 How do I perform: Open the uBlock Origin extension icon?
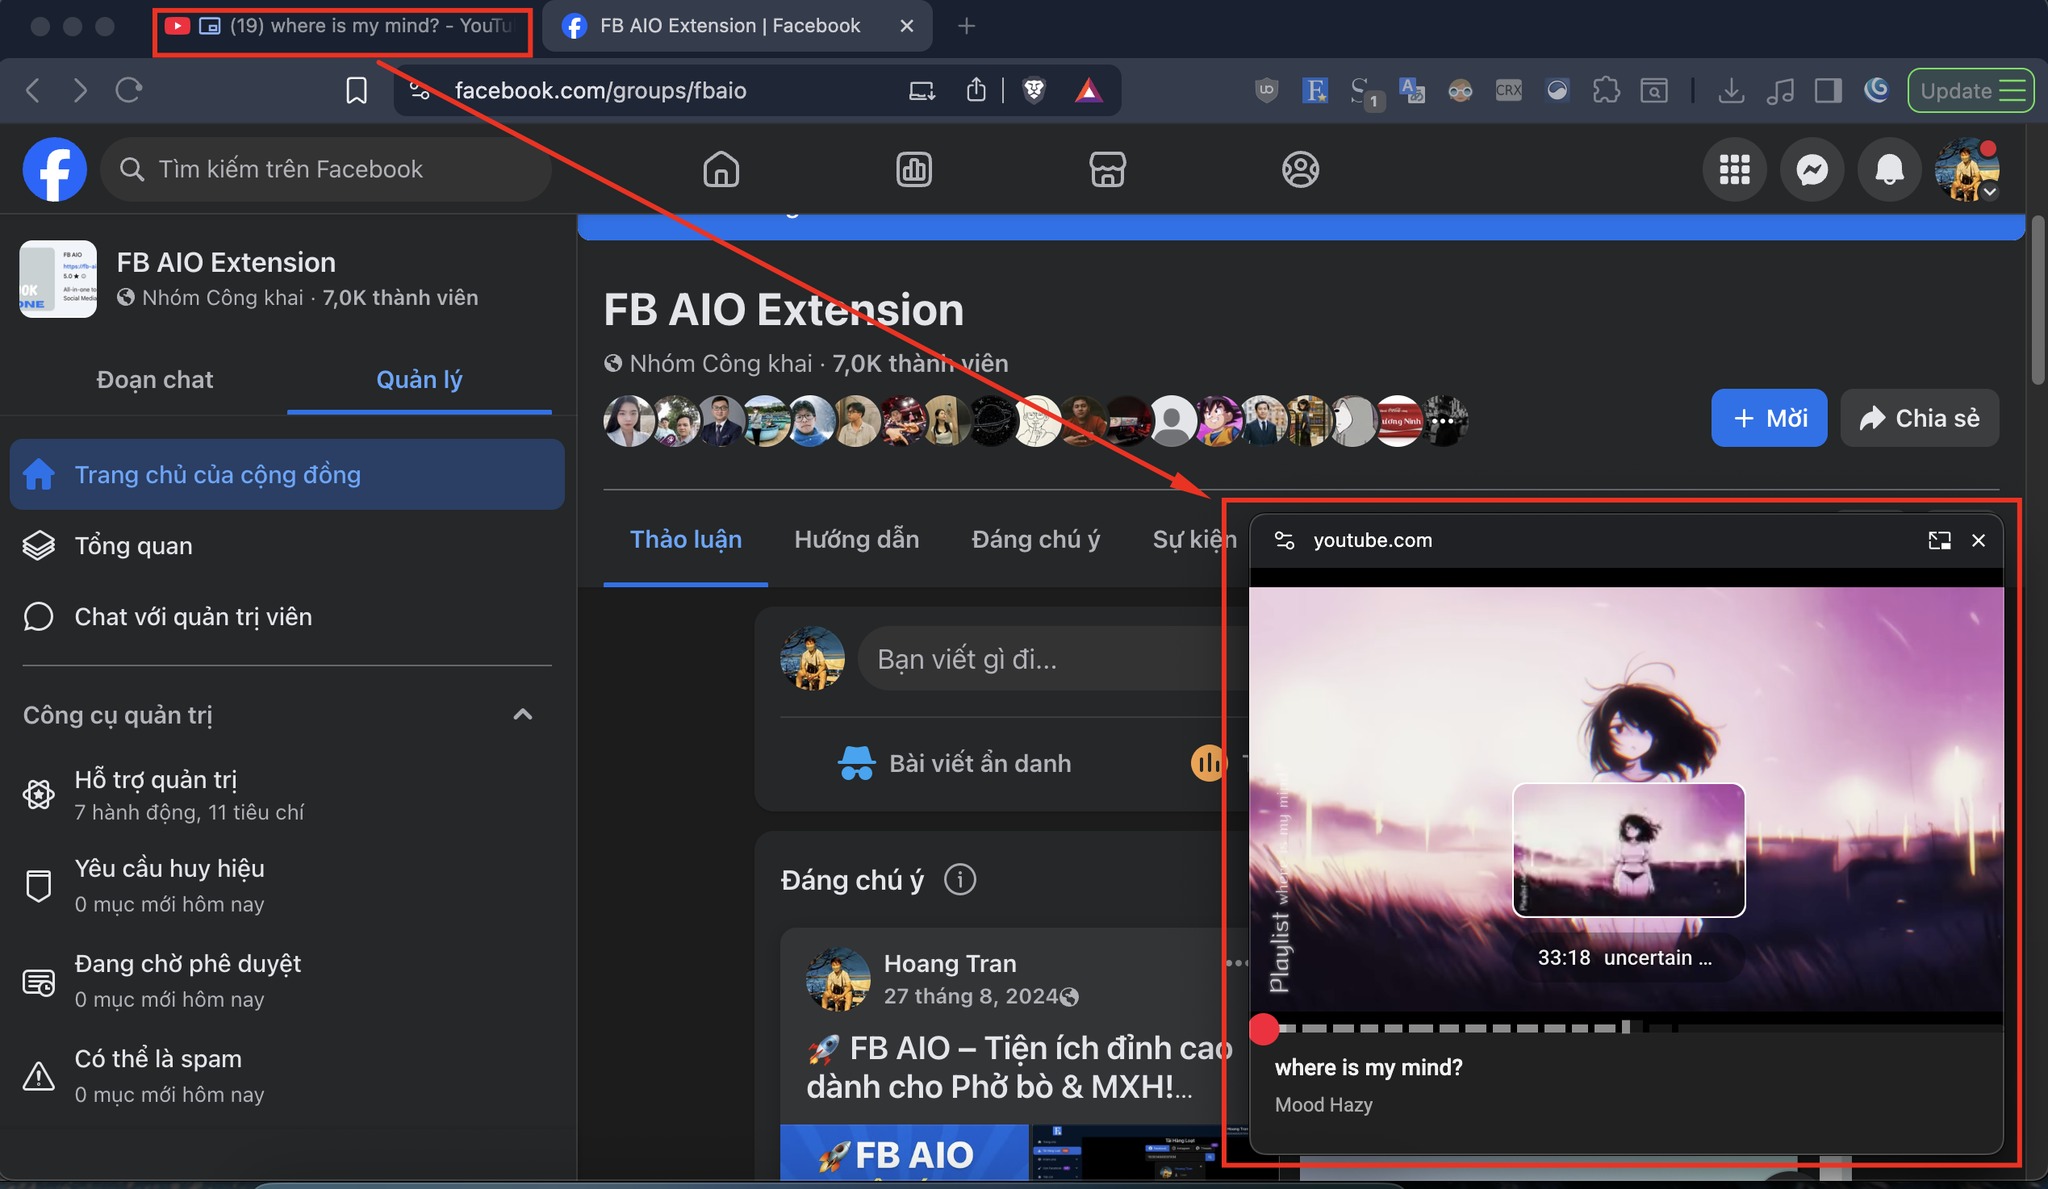tap(1266, 91)
